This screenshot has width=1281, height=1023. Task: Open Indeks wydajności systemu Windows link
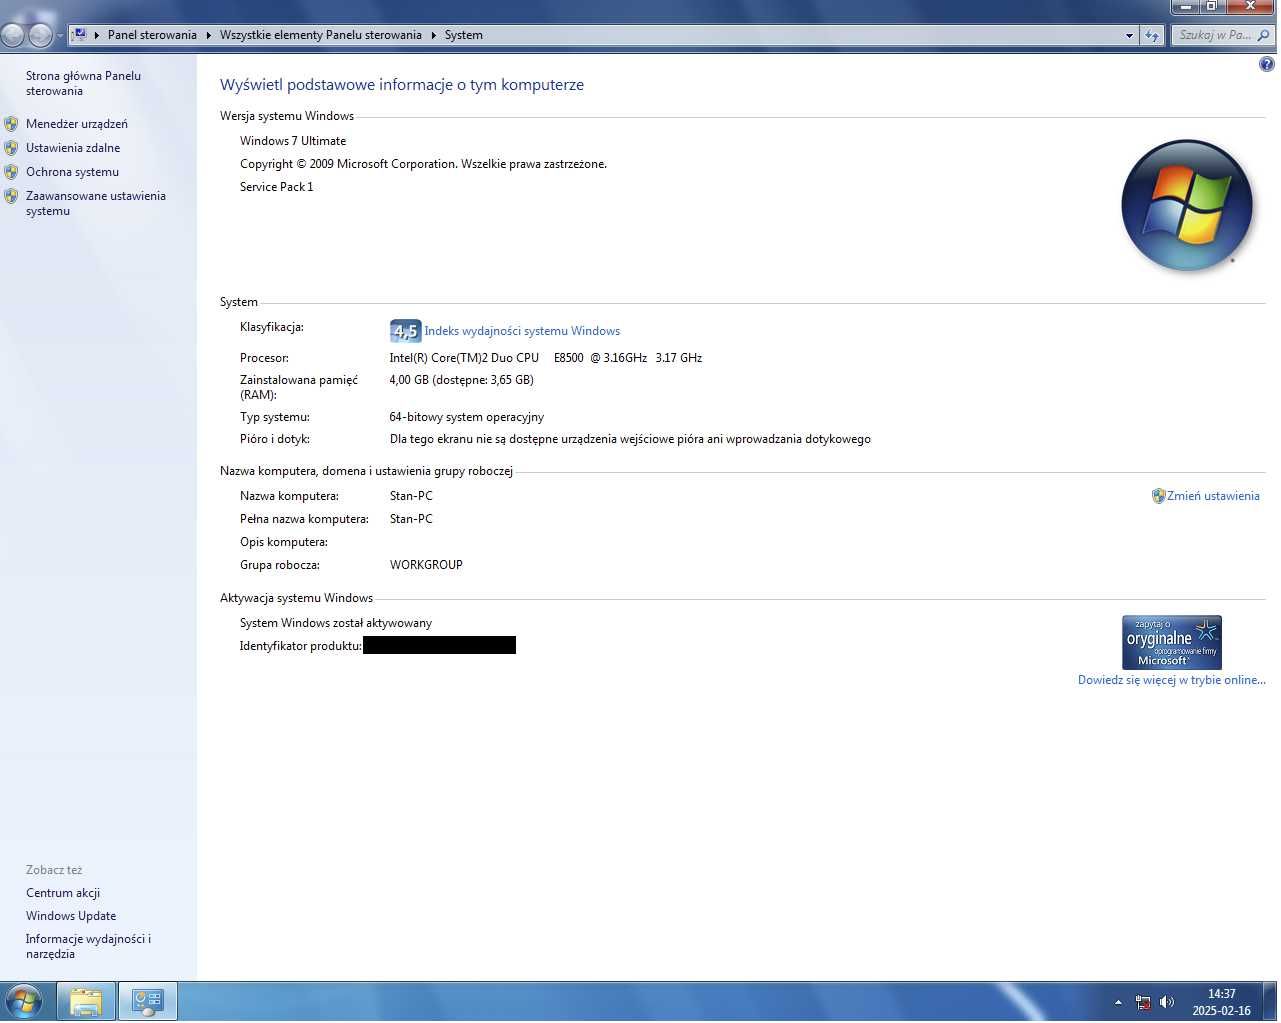[522, 331]
